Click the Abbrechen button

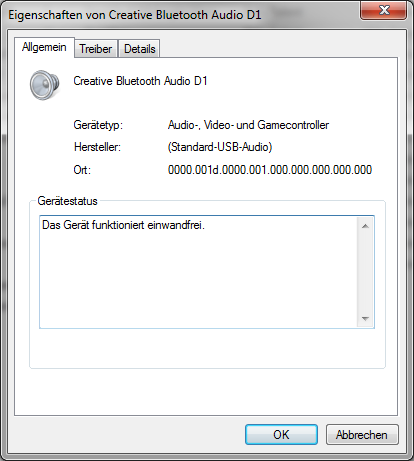pyautogui.click(x=362, y=435)
